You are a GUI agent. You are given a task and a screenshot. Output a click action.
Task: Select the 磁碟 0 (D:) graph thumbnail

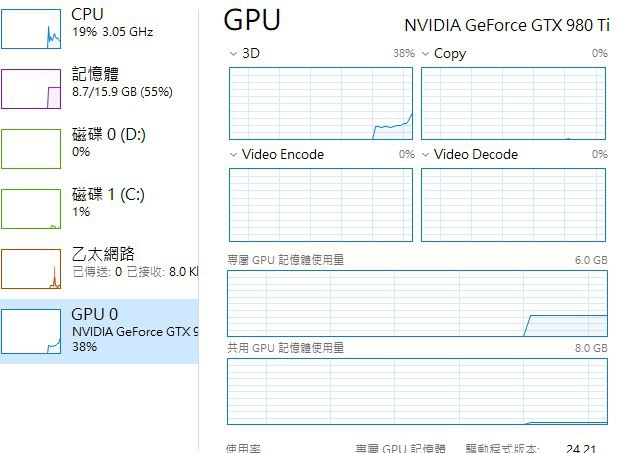[x=31, y=149]
